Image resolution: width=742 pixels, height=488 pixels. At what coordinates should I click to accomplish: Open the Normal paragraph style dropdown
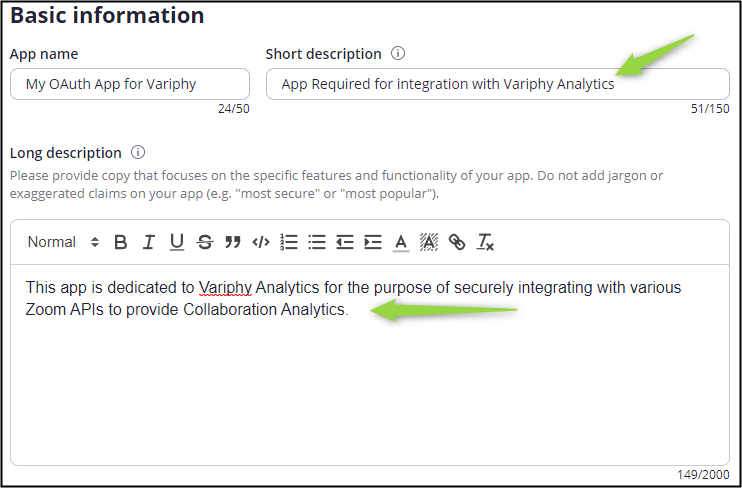pyautogui.click(x=63, y=242)
